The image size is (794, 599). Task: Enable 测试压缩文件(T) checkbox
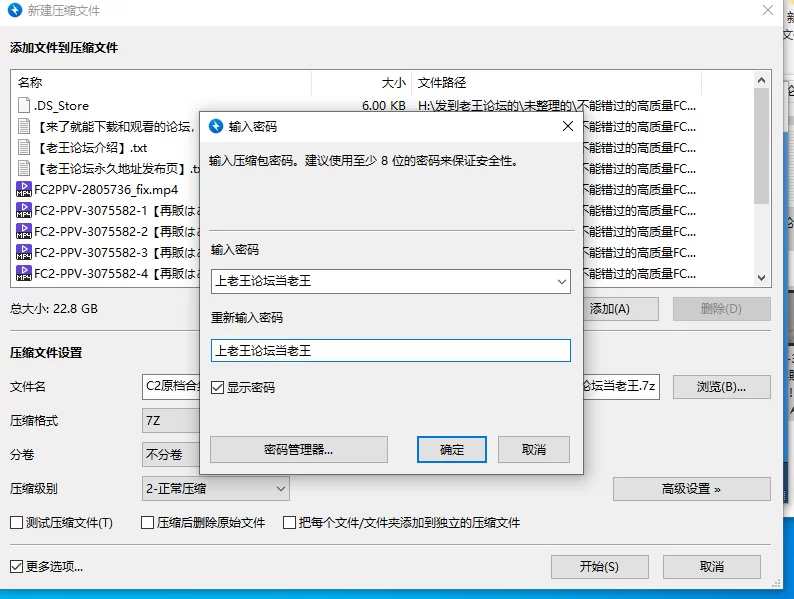[x=16, y=523]
